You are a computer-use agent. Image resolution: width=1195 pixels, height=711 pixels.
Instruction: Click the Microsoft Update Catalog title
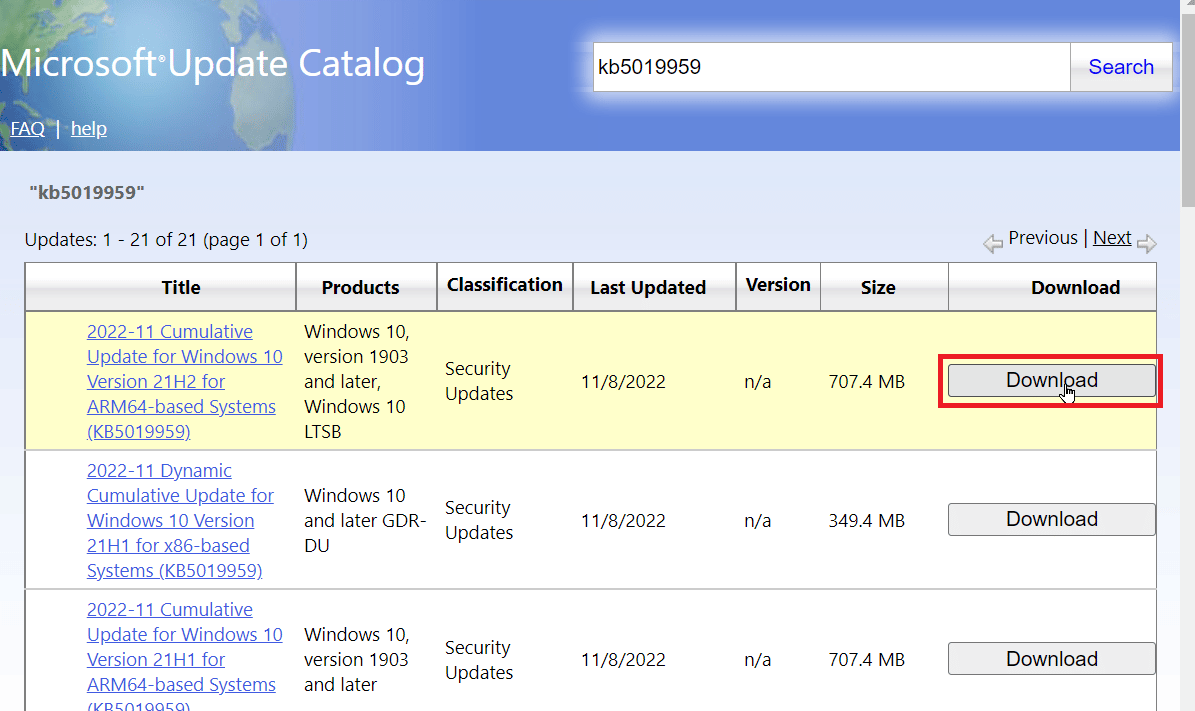click(x=213, y=63)
